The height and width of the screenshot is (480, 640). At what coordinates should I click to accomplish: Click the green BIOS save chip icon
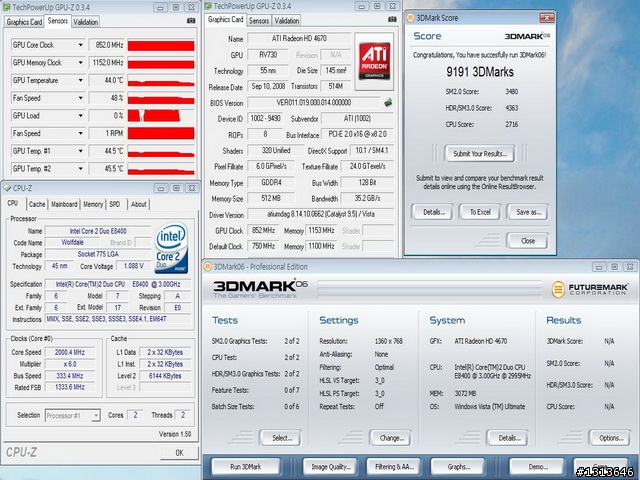tap(388, 102)
